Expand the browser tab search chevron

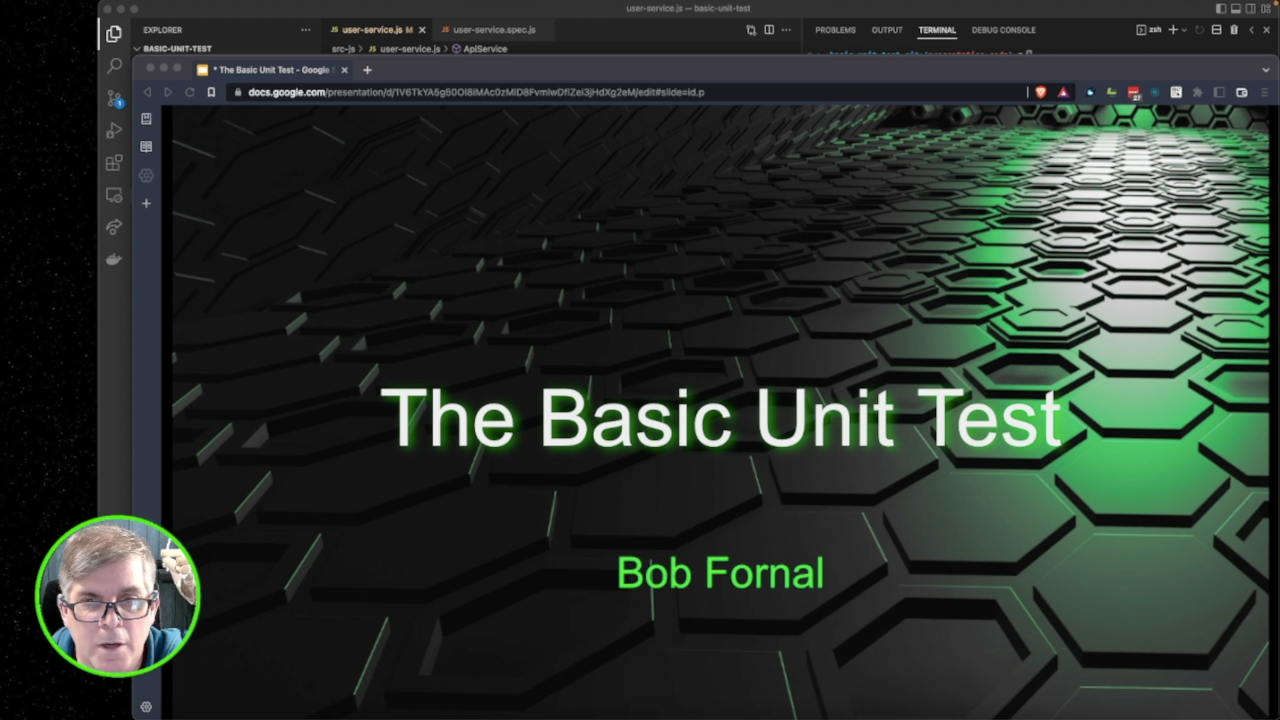click(x=1266, y=70)
